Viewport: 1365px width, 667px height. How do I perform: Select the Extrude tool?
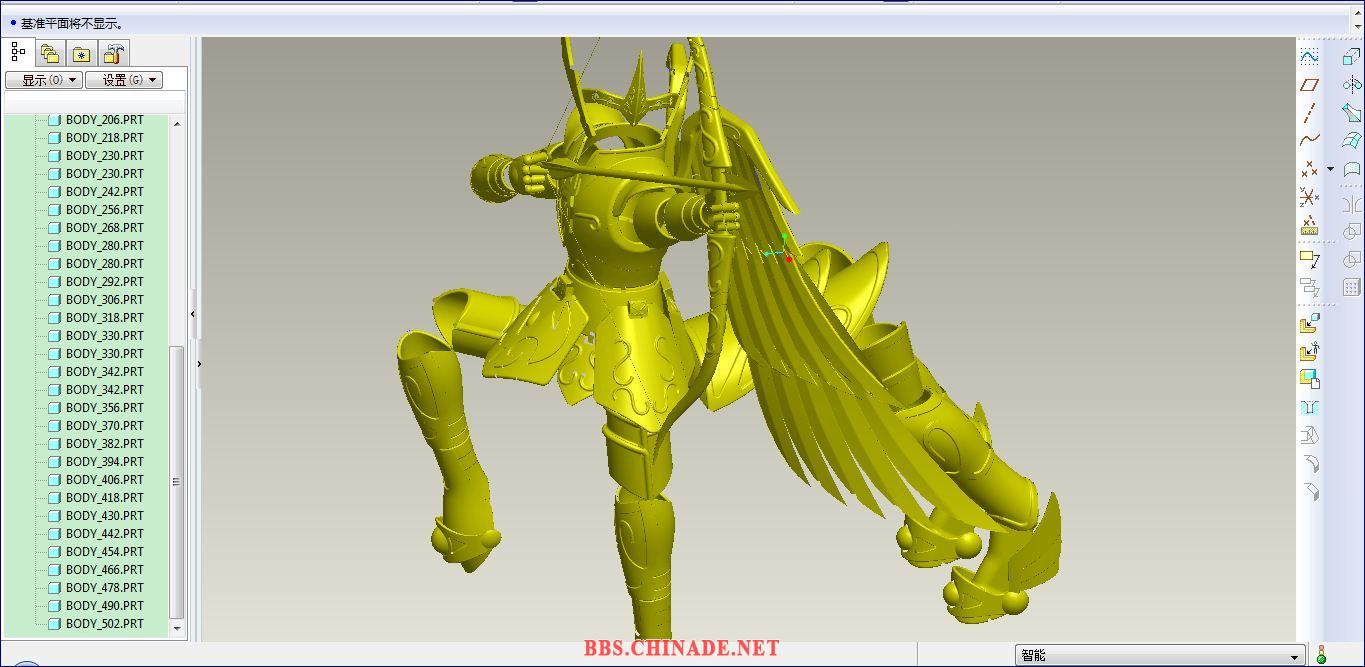(x=1351, y=56)
